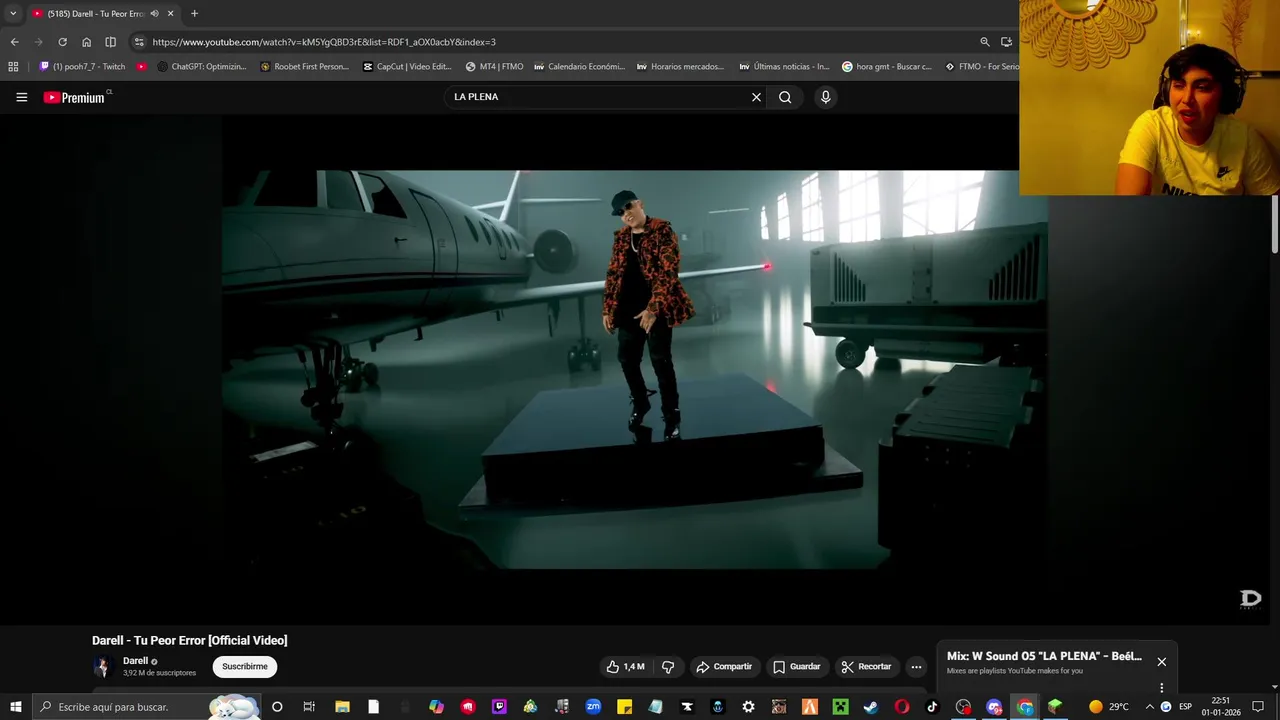Open Últimas noticias bookmark
This screenshot has width=1280, height=720.
[784, 67]
